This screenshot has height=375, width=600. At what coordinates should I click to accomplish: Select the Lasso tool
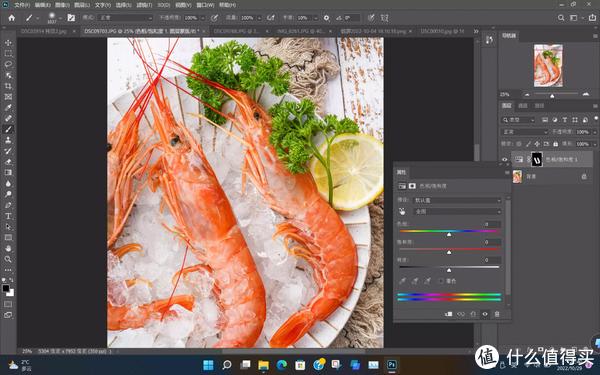click(x=8, y=64)
